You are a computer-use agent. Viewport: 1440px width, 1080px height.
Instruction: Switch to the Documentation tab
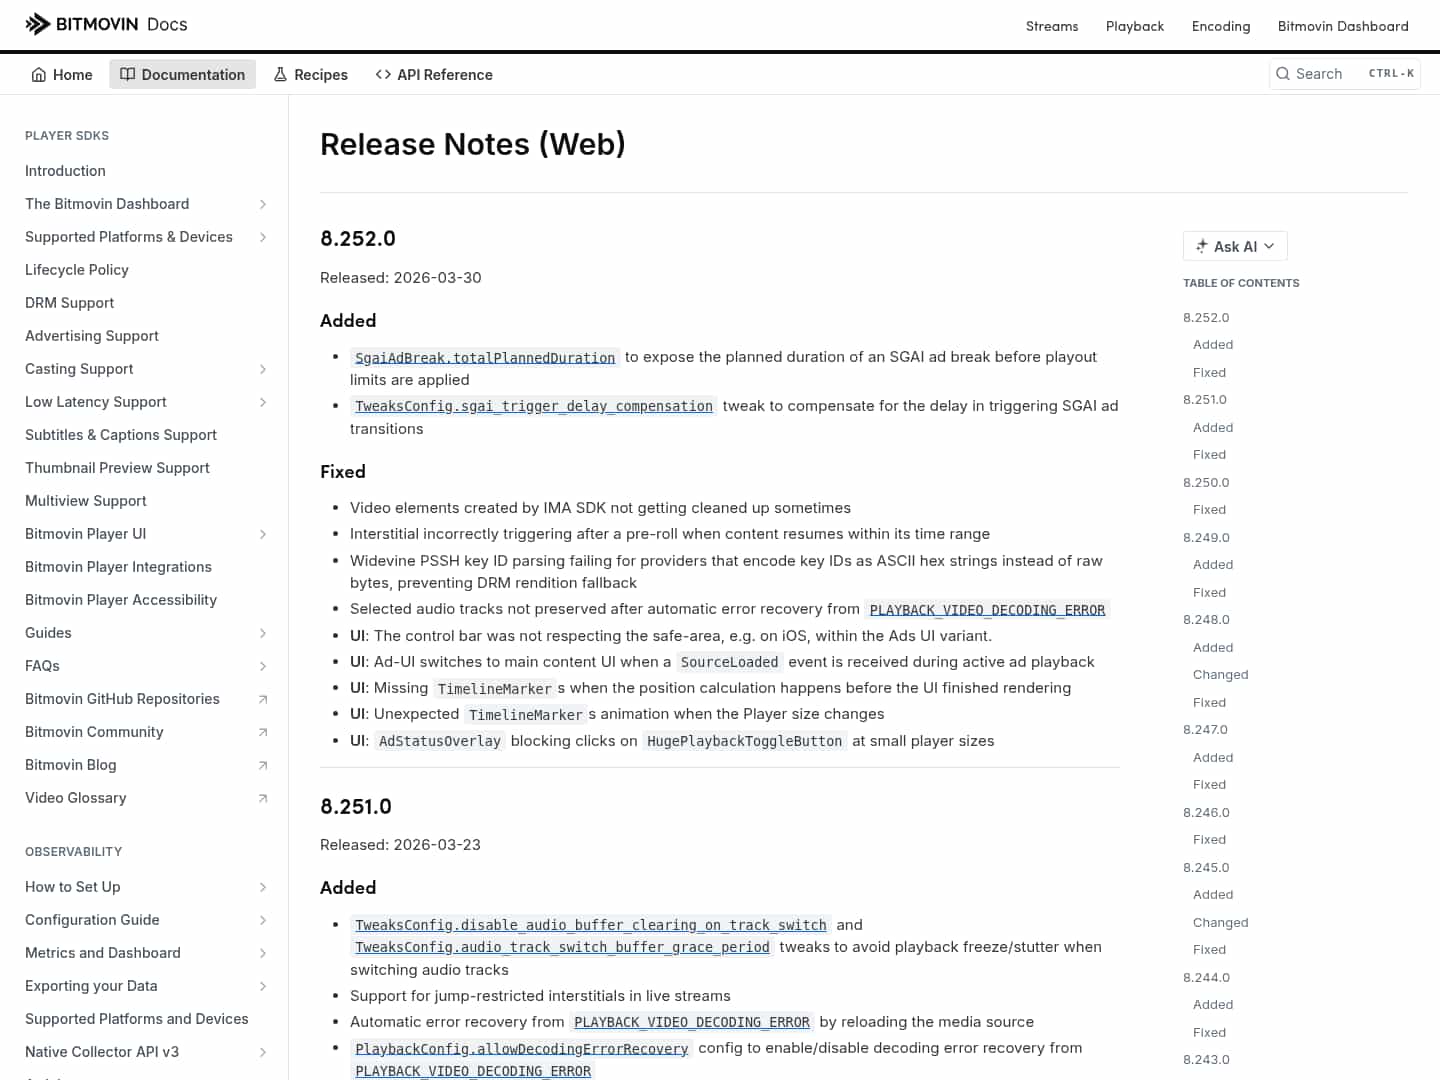(182, 74)
